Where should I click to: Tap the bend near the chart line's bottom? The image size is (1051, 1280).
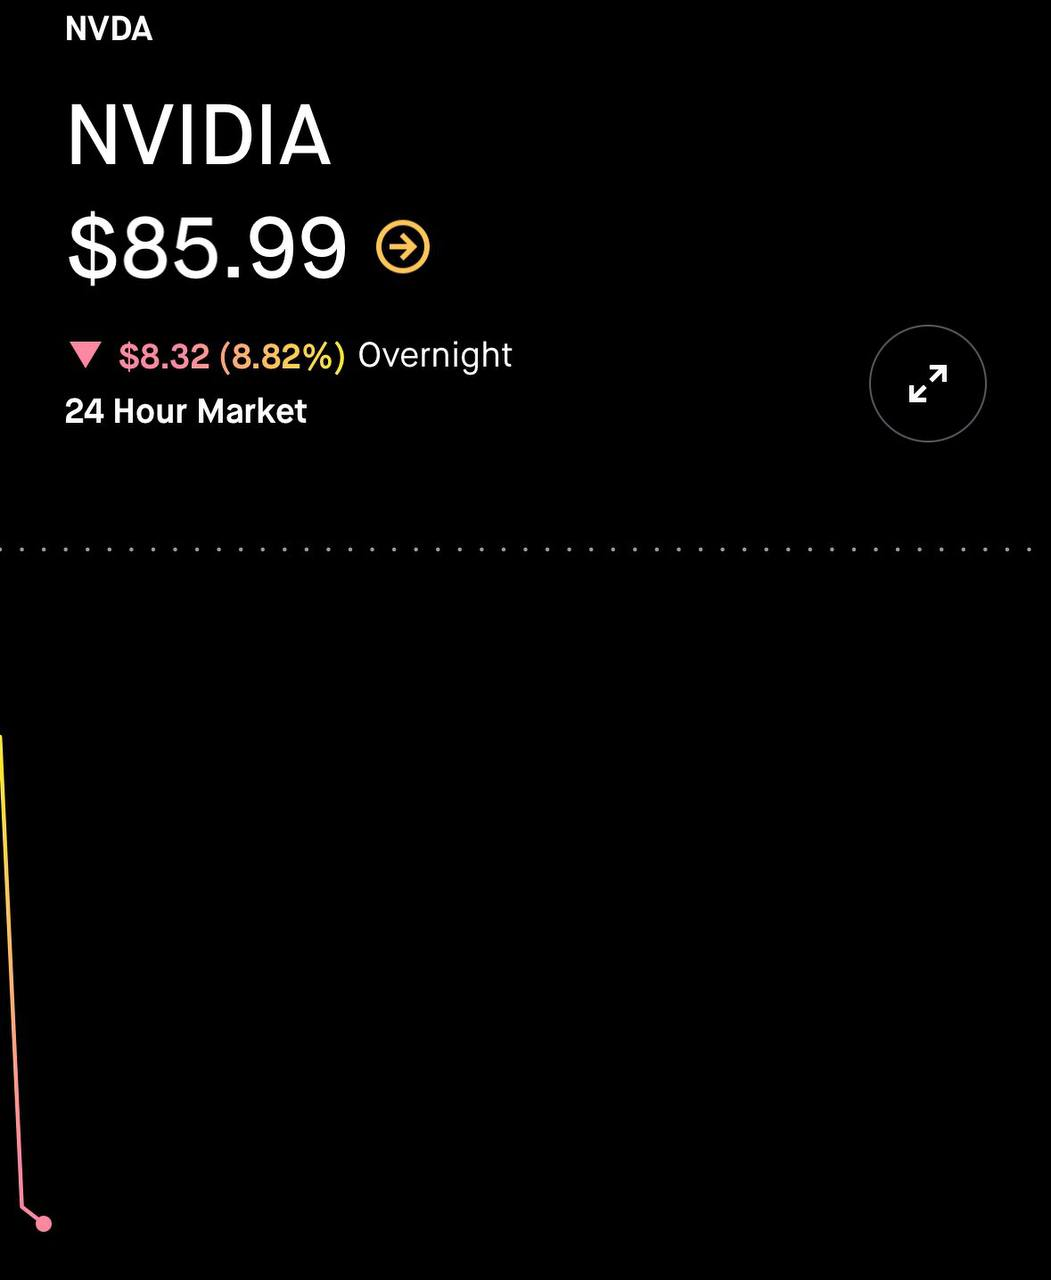tap(22, 1207)
